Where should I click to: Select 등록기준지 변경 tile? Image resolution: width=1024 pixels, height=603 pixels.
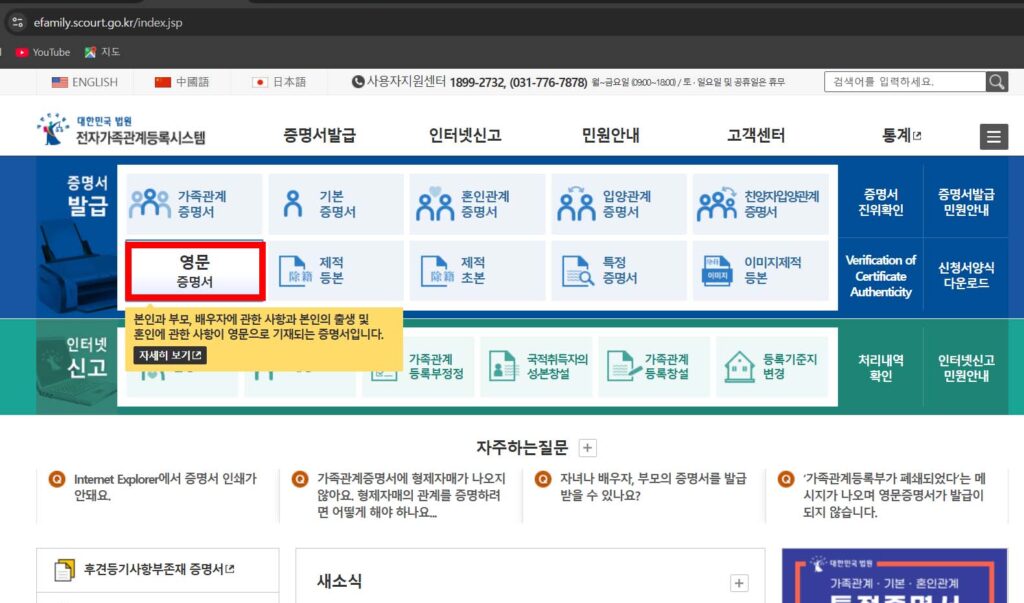click(x=772, y=367)
